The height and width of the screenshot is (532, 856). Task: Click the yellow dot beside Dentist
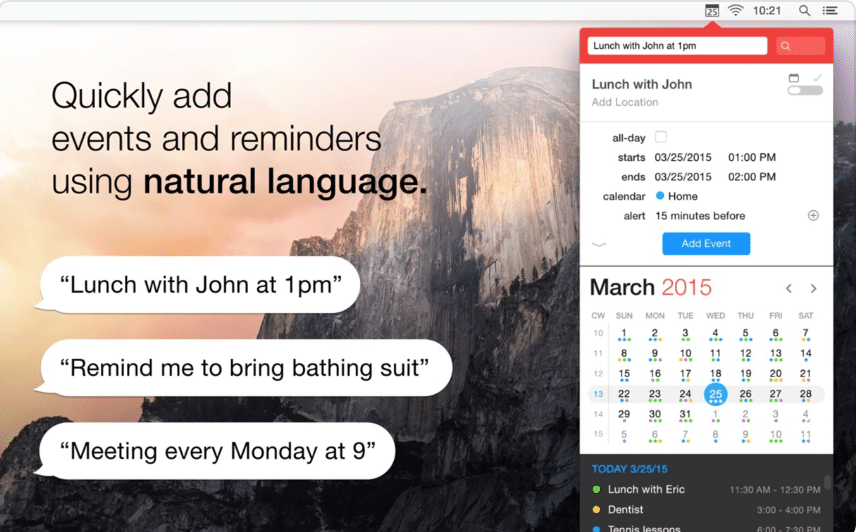click(596, 510)
